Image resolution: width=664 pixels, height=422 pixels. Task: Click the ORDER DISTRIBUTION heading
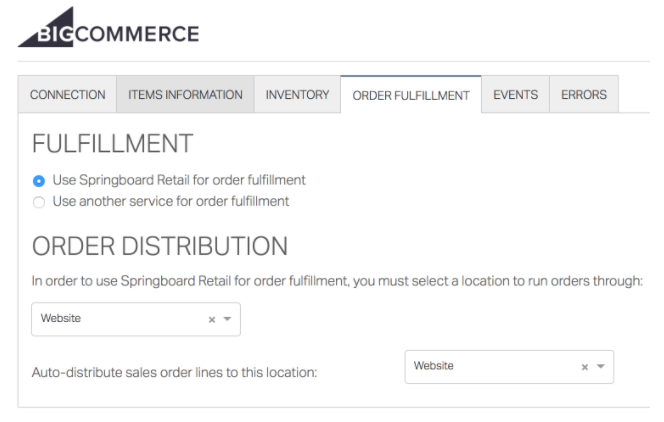(x=160, y=246)
